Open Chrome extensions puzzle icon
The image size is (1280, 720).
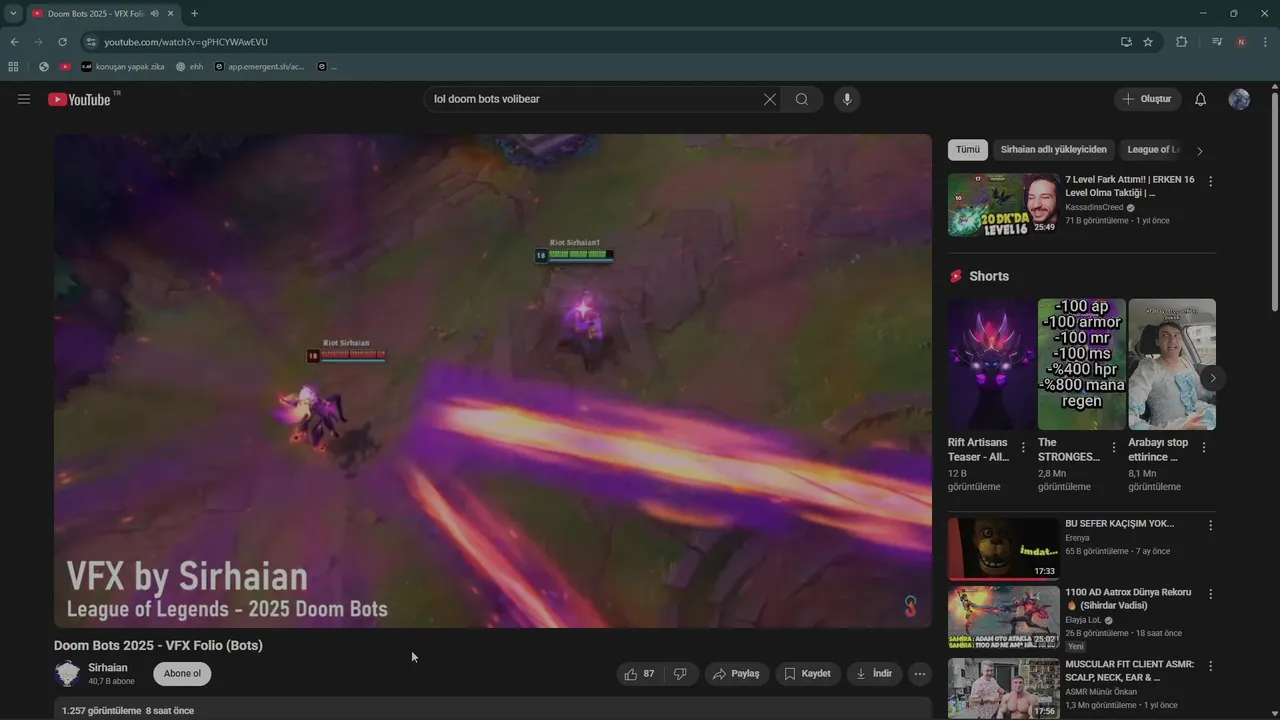(x=1182, y=42)
